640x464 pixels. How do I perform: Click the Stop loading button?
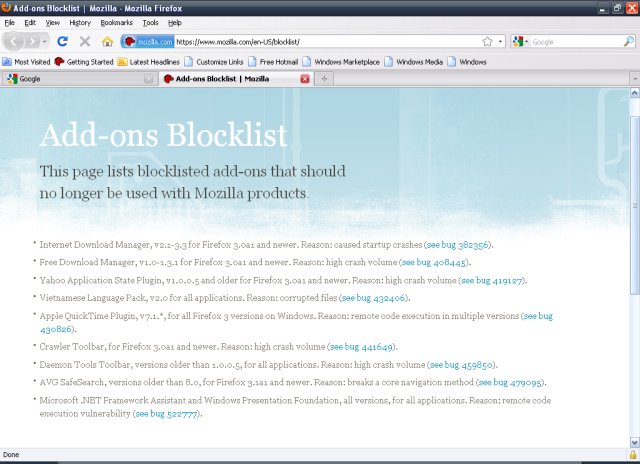tap(84, 42)
